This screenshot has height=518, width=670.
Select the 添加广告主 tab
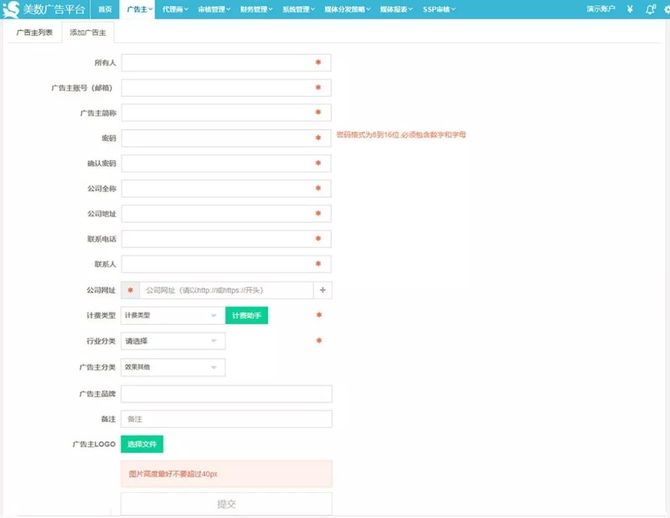[88, 32]
